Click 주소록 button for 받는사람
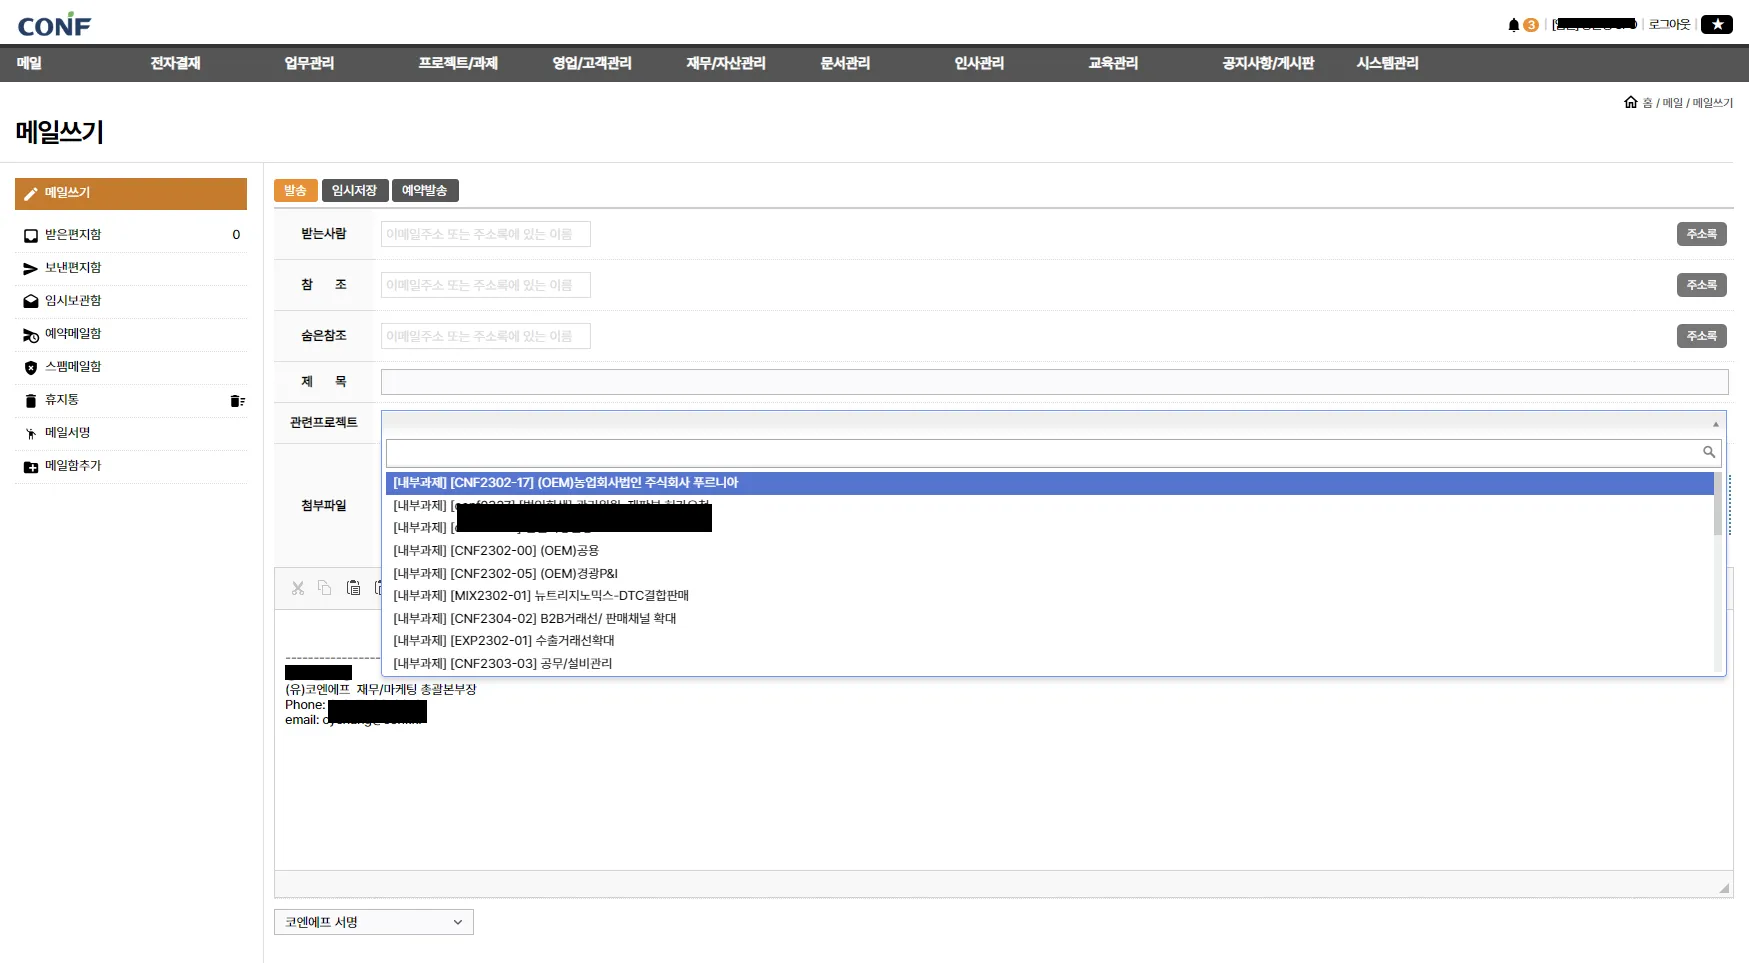The height and width of the screenshot is (963, 1749). (x=1701, y=234)
